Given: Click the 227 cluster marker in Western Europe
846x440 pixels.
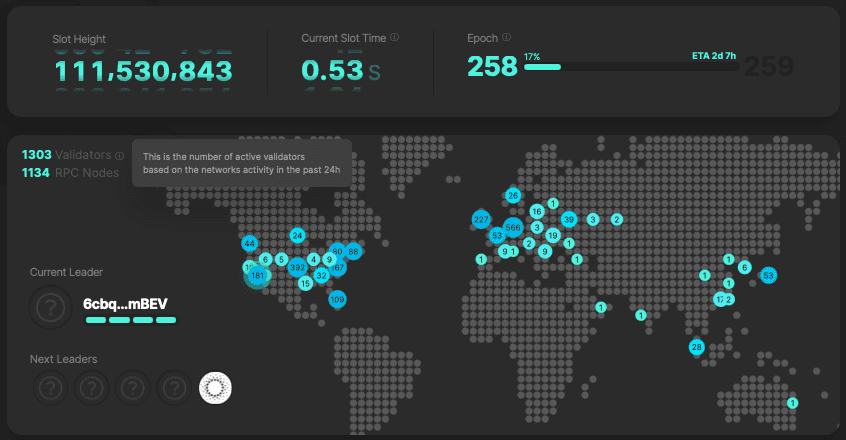Looking at the screenshot, I should [x=481, y=219].
